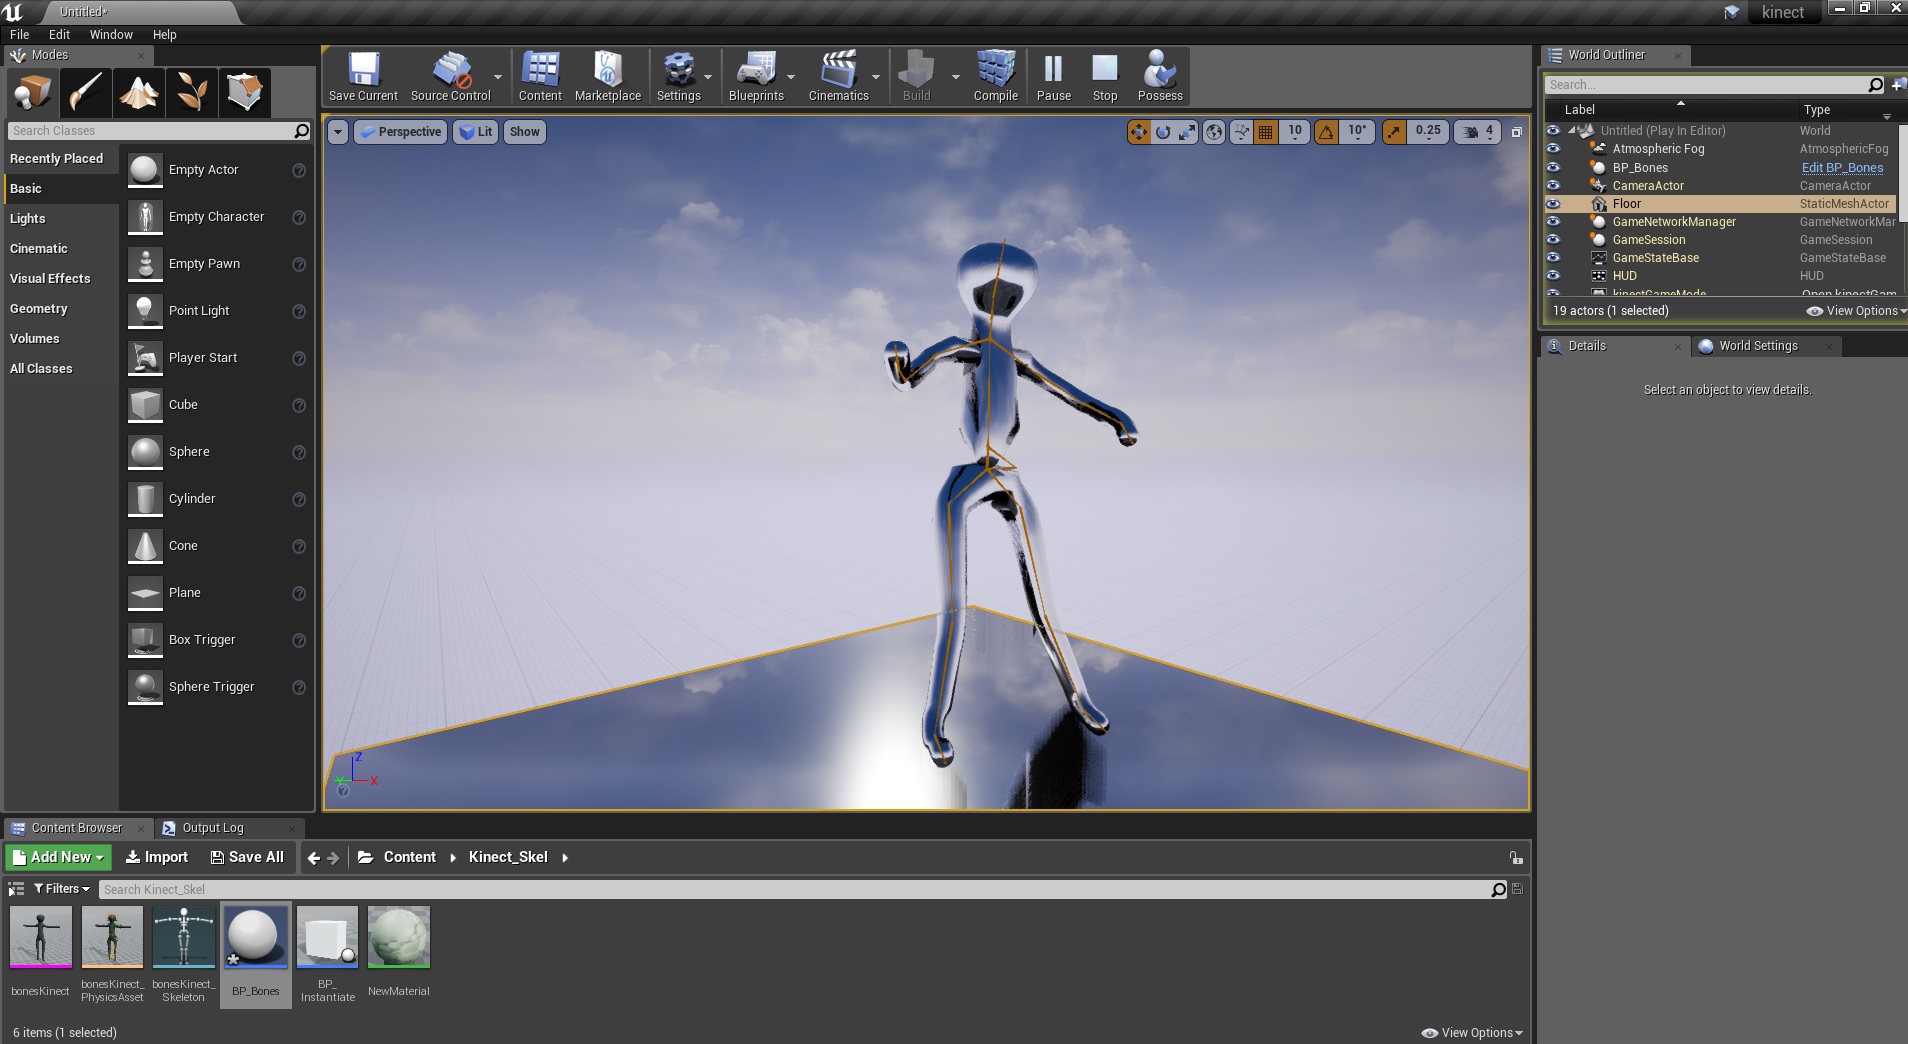Open rotation snap 10° dropdown
Image resolution: width=1908 pixels, height=1044 pixels.
coord(1357,132)
